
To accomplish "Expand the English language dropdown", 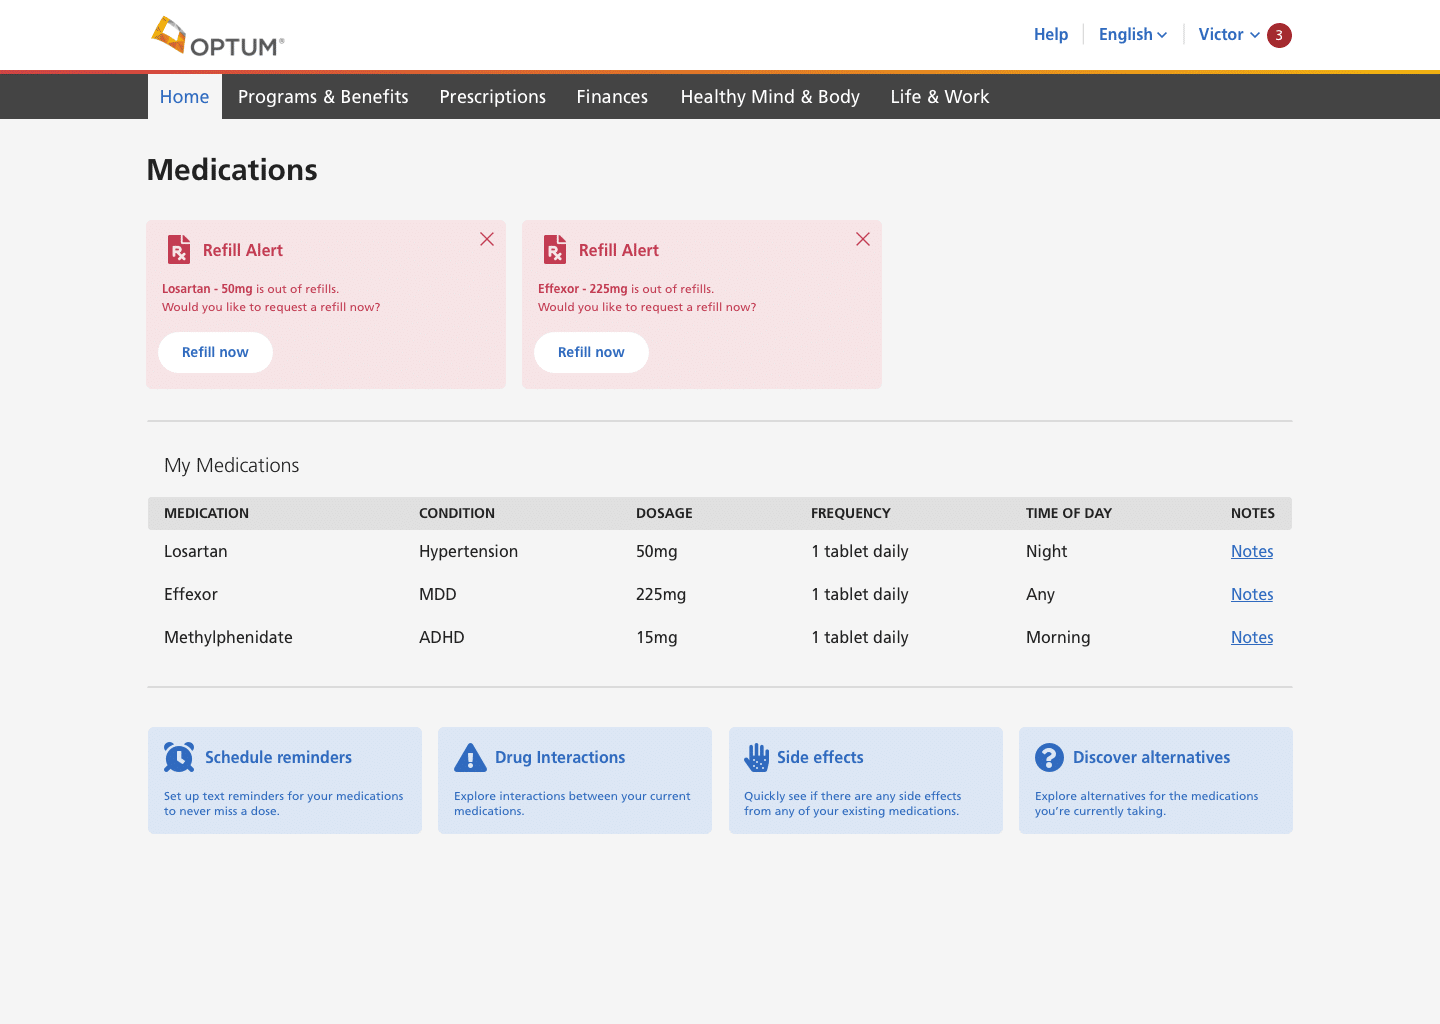I will pyautogui.click(x=1132, y=34).
